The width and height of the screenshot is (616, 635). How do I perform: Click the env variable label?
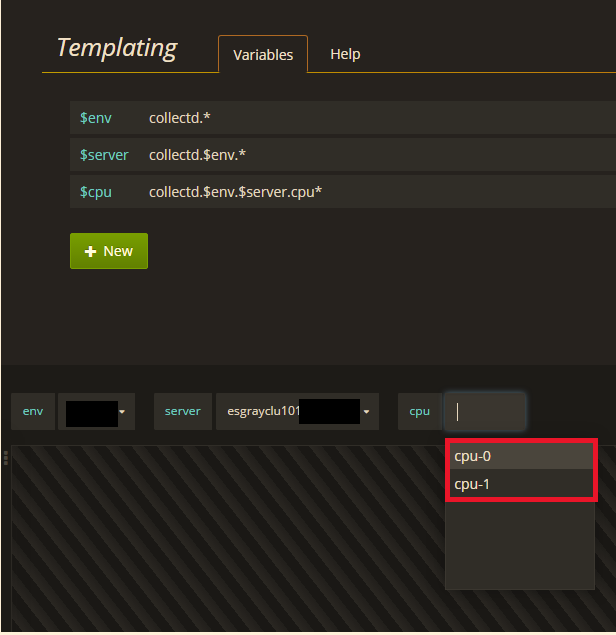33,411
